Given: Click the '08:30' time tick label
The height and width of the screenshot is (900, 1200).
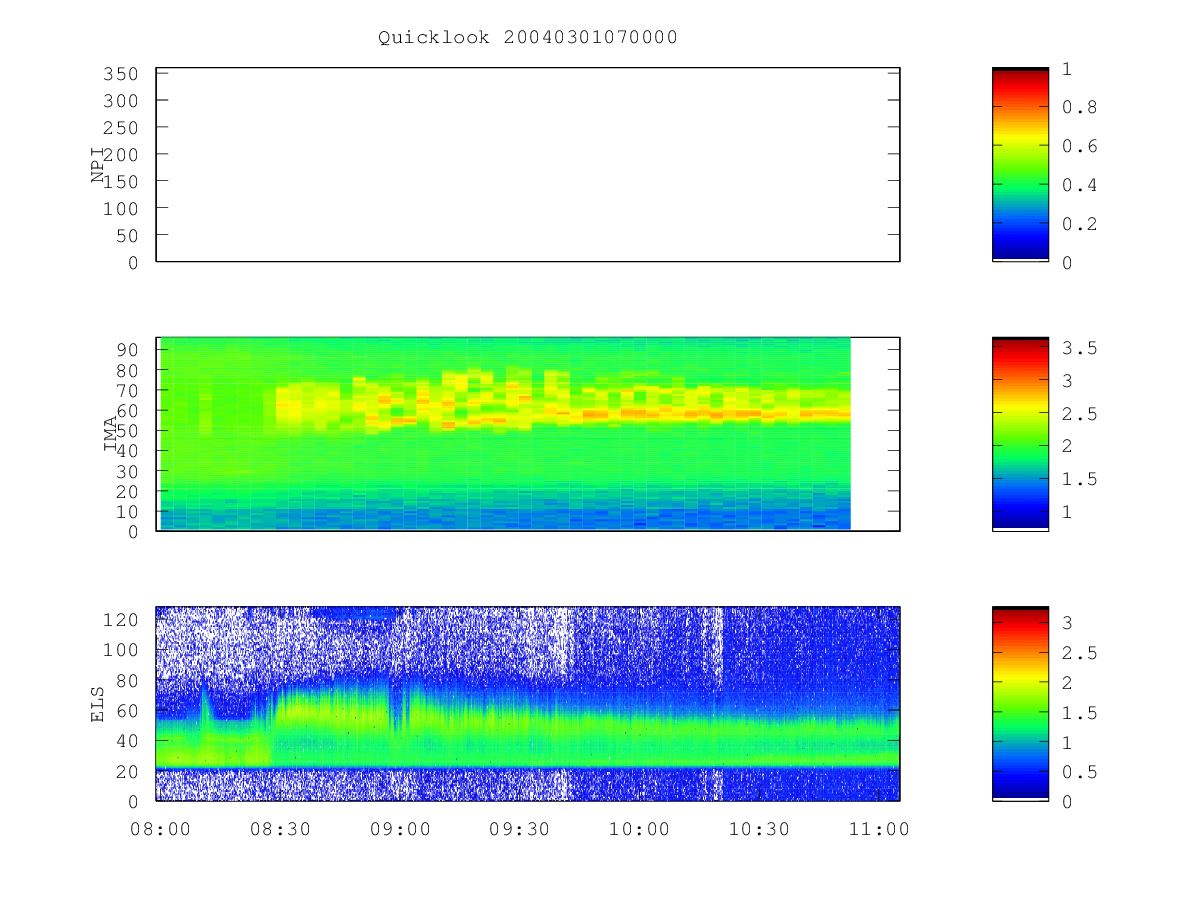Looking at the screenshot, I should click(x=280, y=829).
